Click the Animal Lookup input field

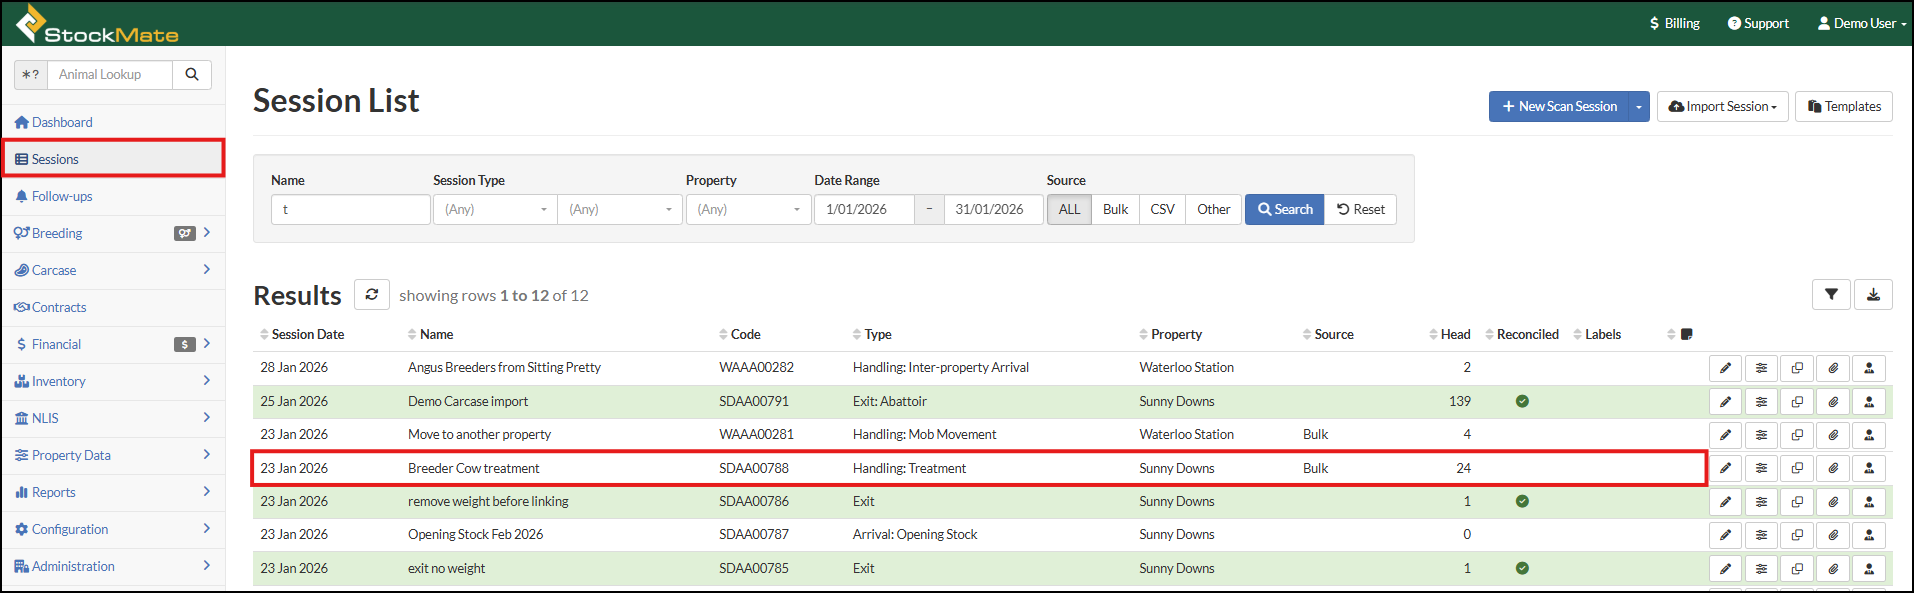click(x=110, y=74)
